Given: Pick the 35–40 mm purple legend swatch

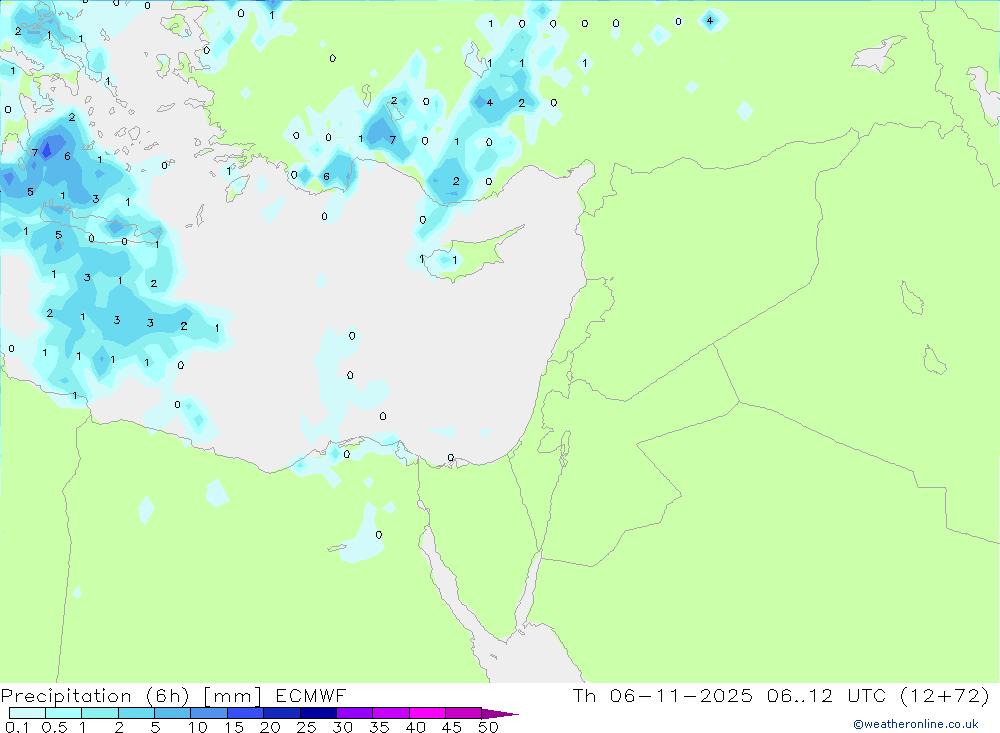Looking at the screenshot, I should pos(391,713).
